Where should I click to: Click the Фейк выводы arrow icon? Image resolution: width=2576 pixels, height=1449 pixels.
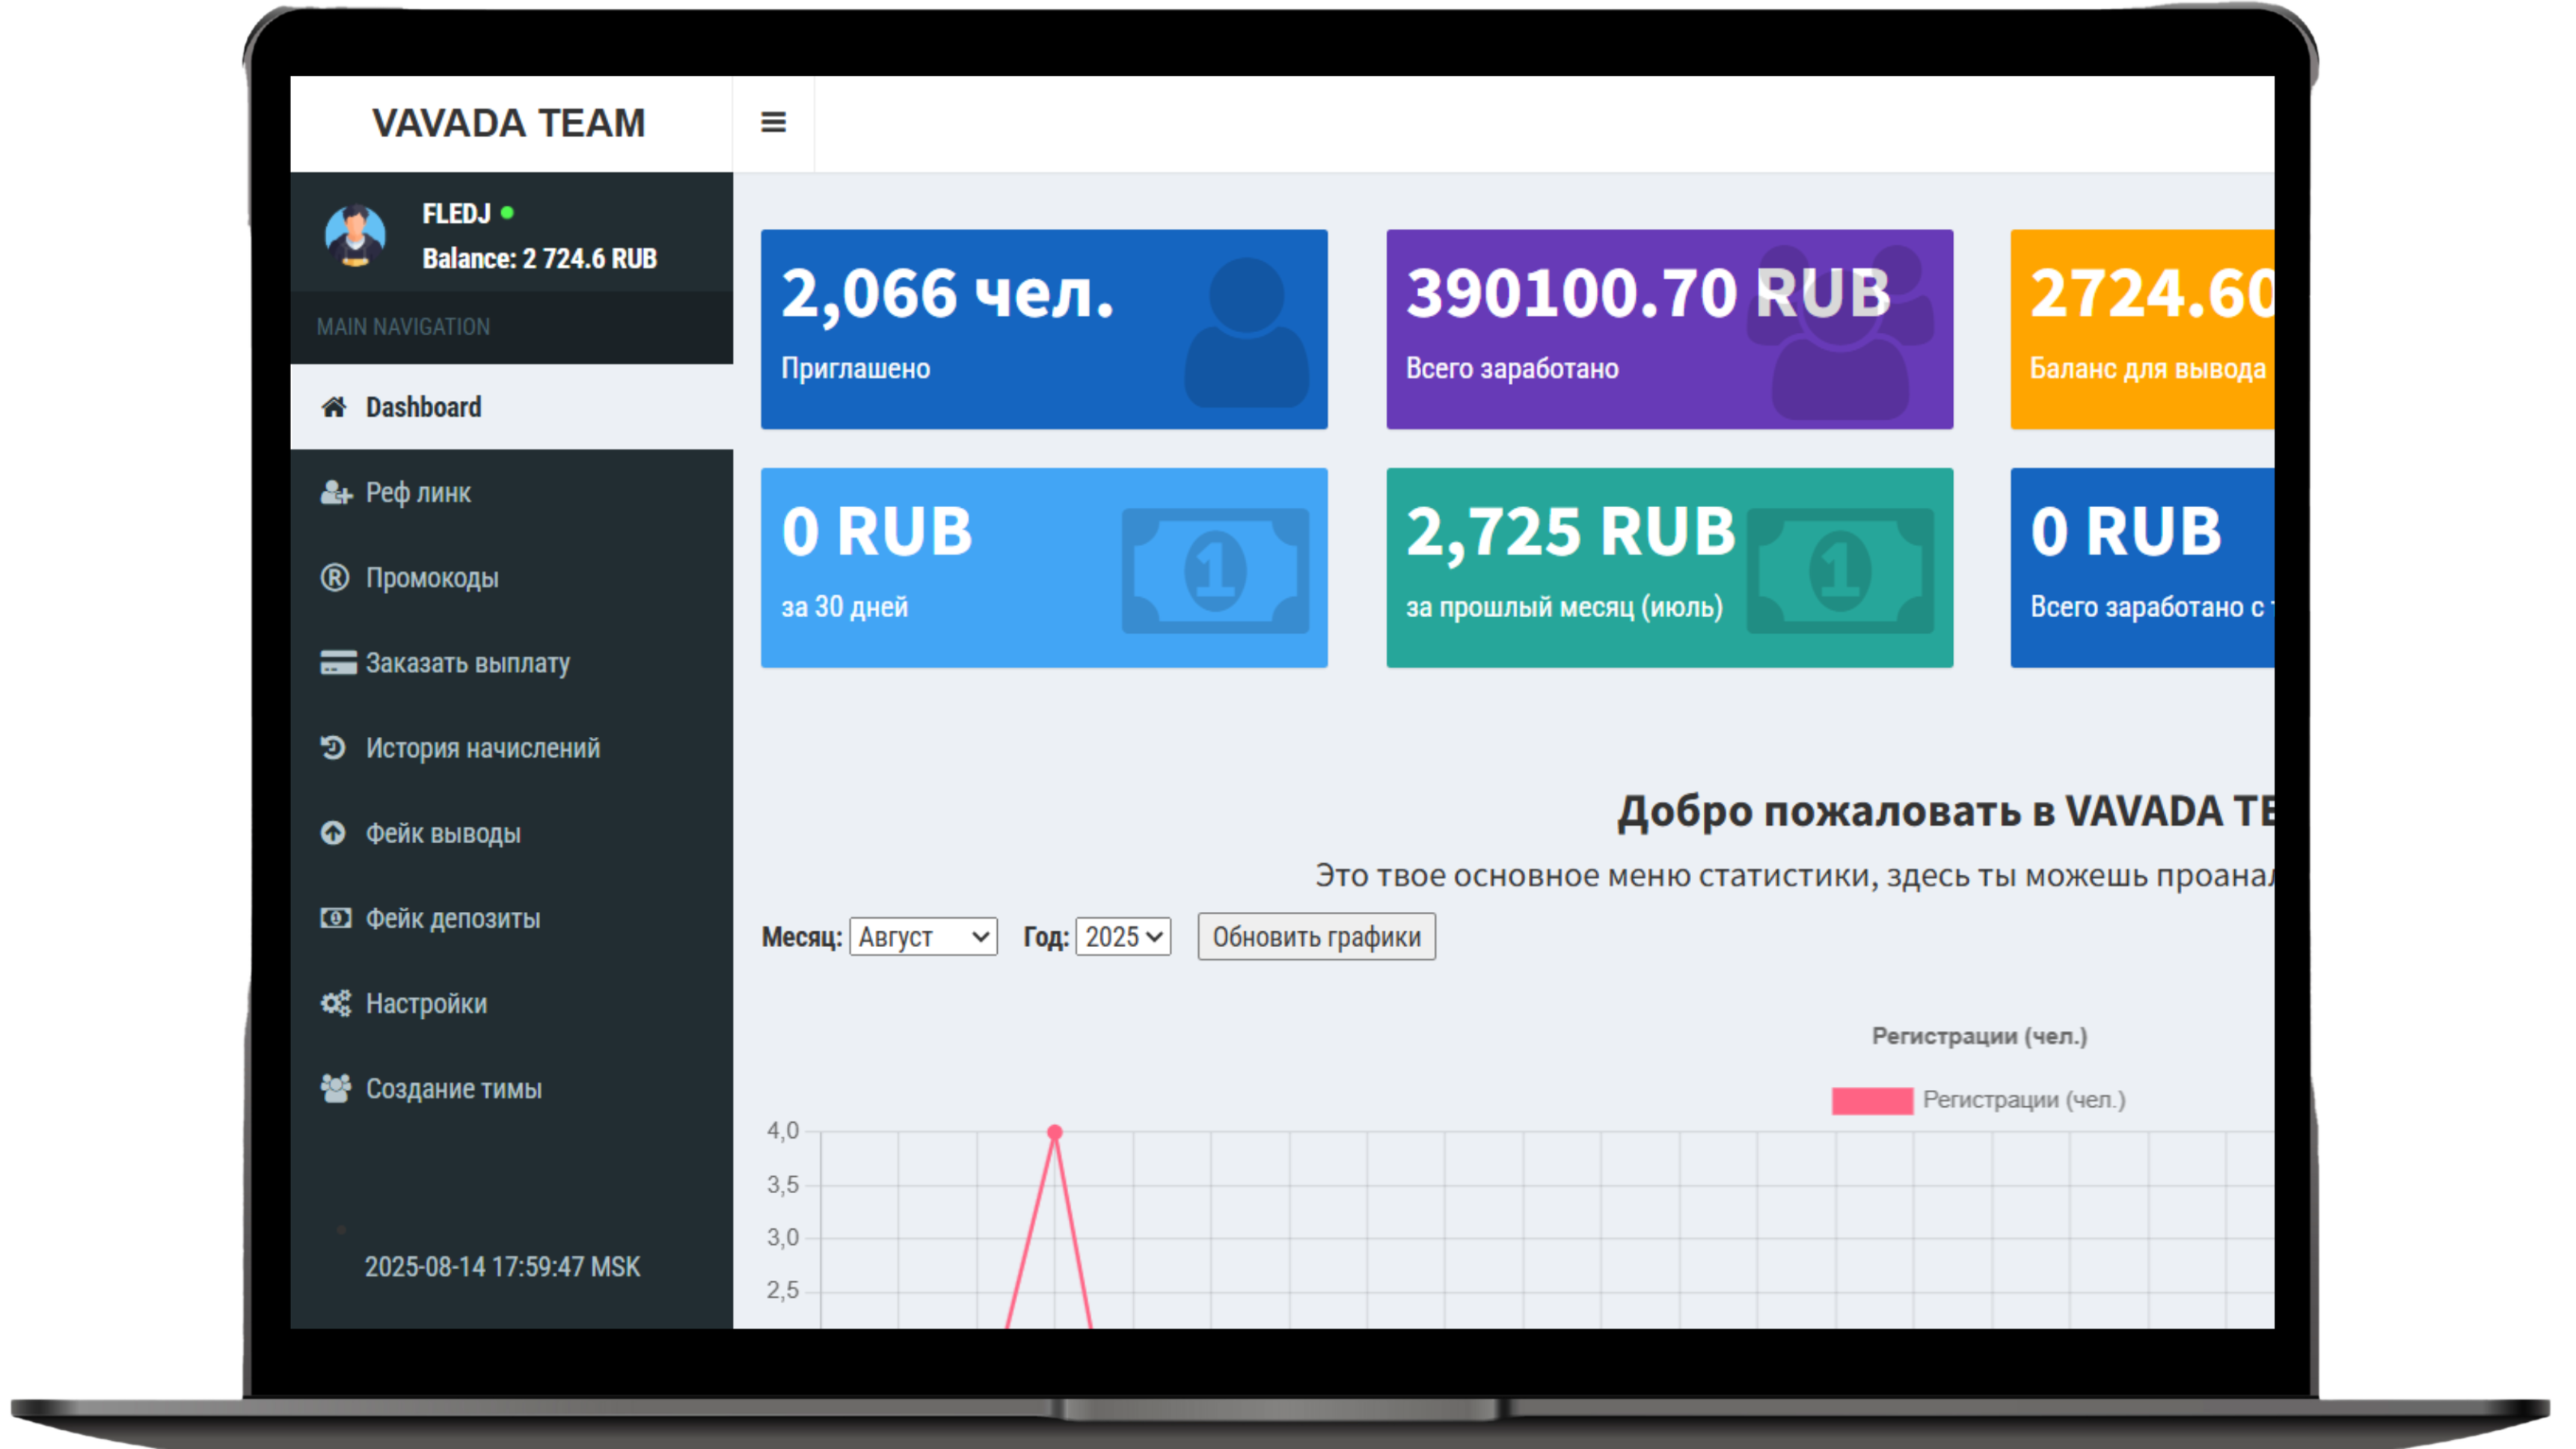(x=333, y=832)
